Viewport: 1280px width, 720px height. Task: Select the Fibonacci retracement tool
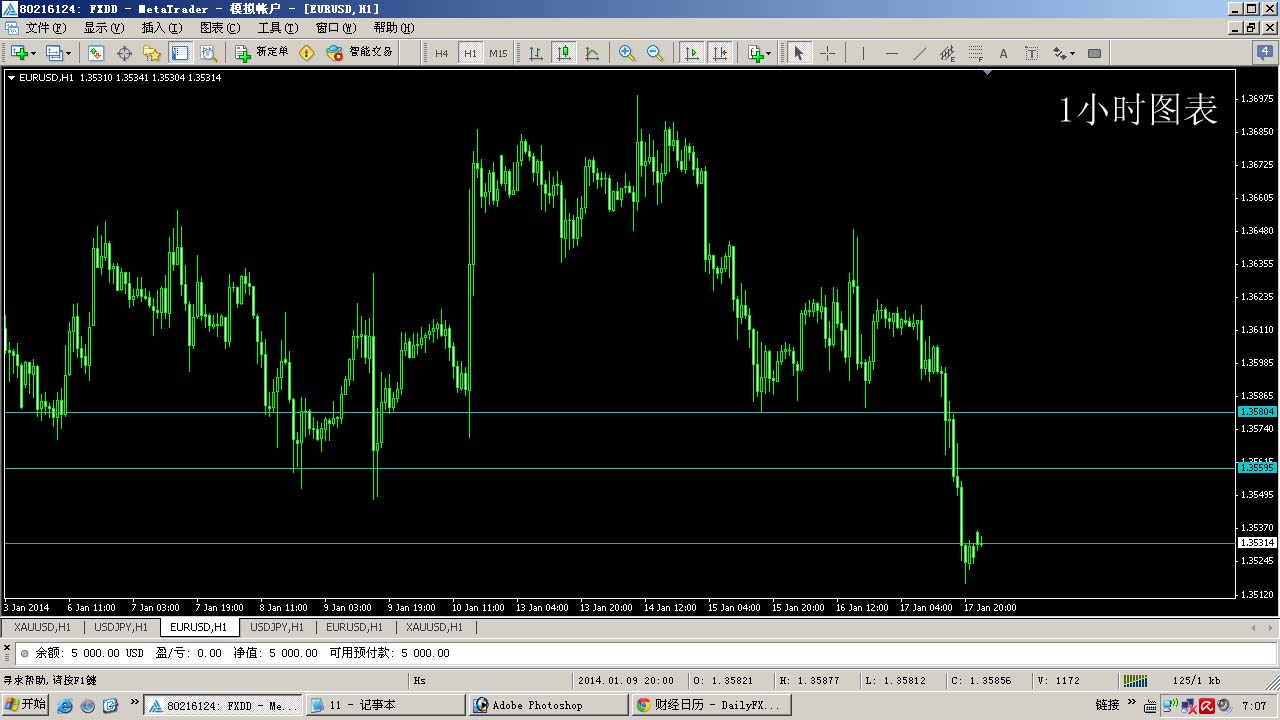pos(976,53)
